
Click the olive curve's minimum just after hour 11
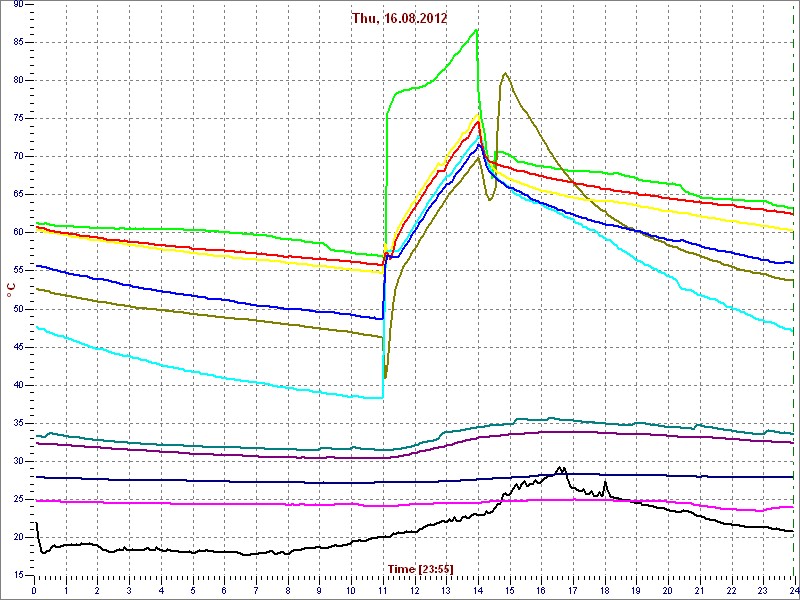click(x=385, y=377)
